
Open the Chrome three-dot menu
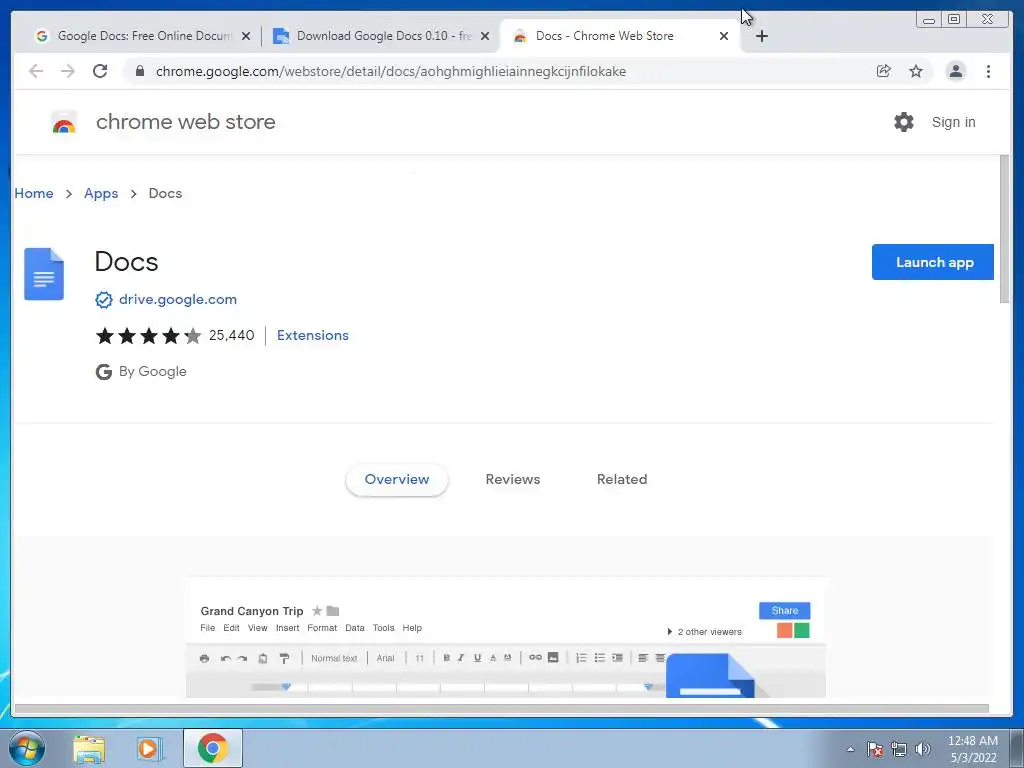(988, 71)
